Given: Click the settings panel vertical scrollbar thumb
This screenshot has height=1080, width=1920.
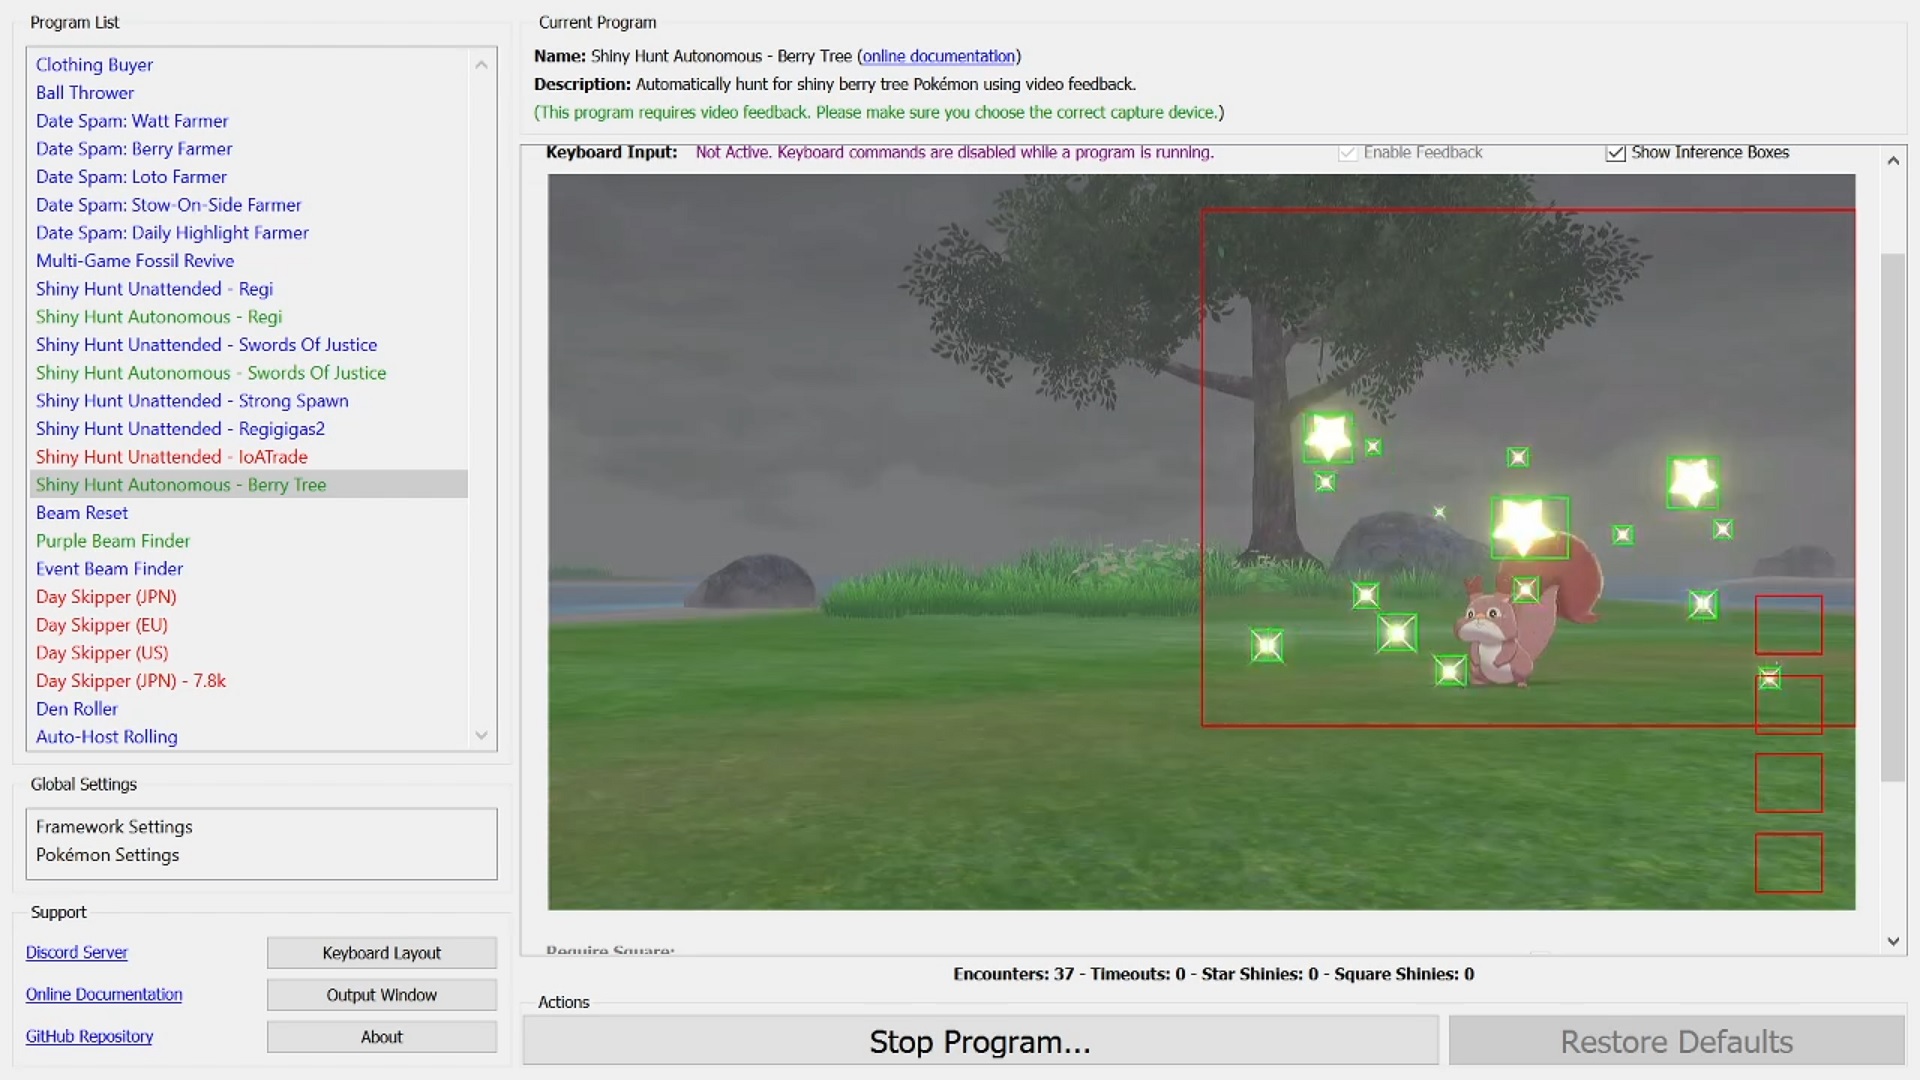Looking at the screenshot, I should point(1892,515).
